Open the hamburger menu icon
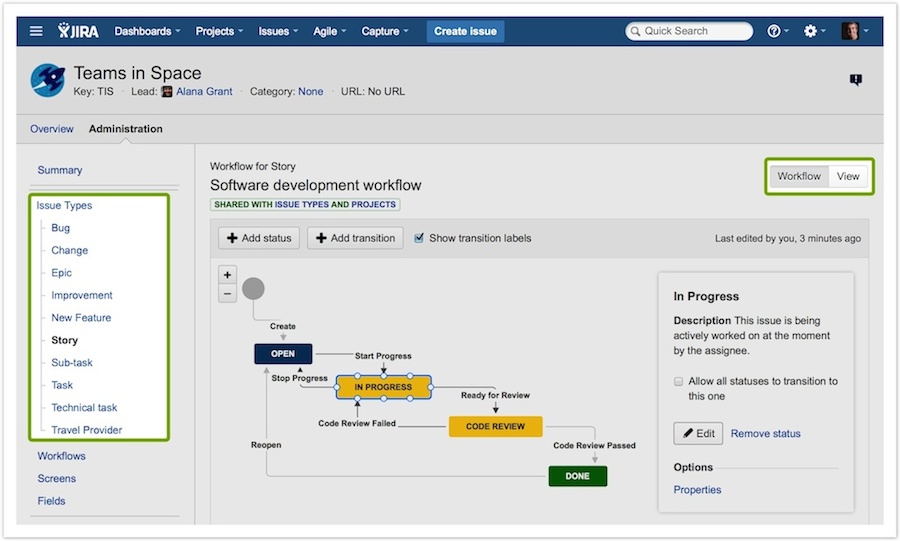Screen dimensions: 900x541 click(36, 31)
